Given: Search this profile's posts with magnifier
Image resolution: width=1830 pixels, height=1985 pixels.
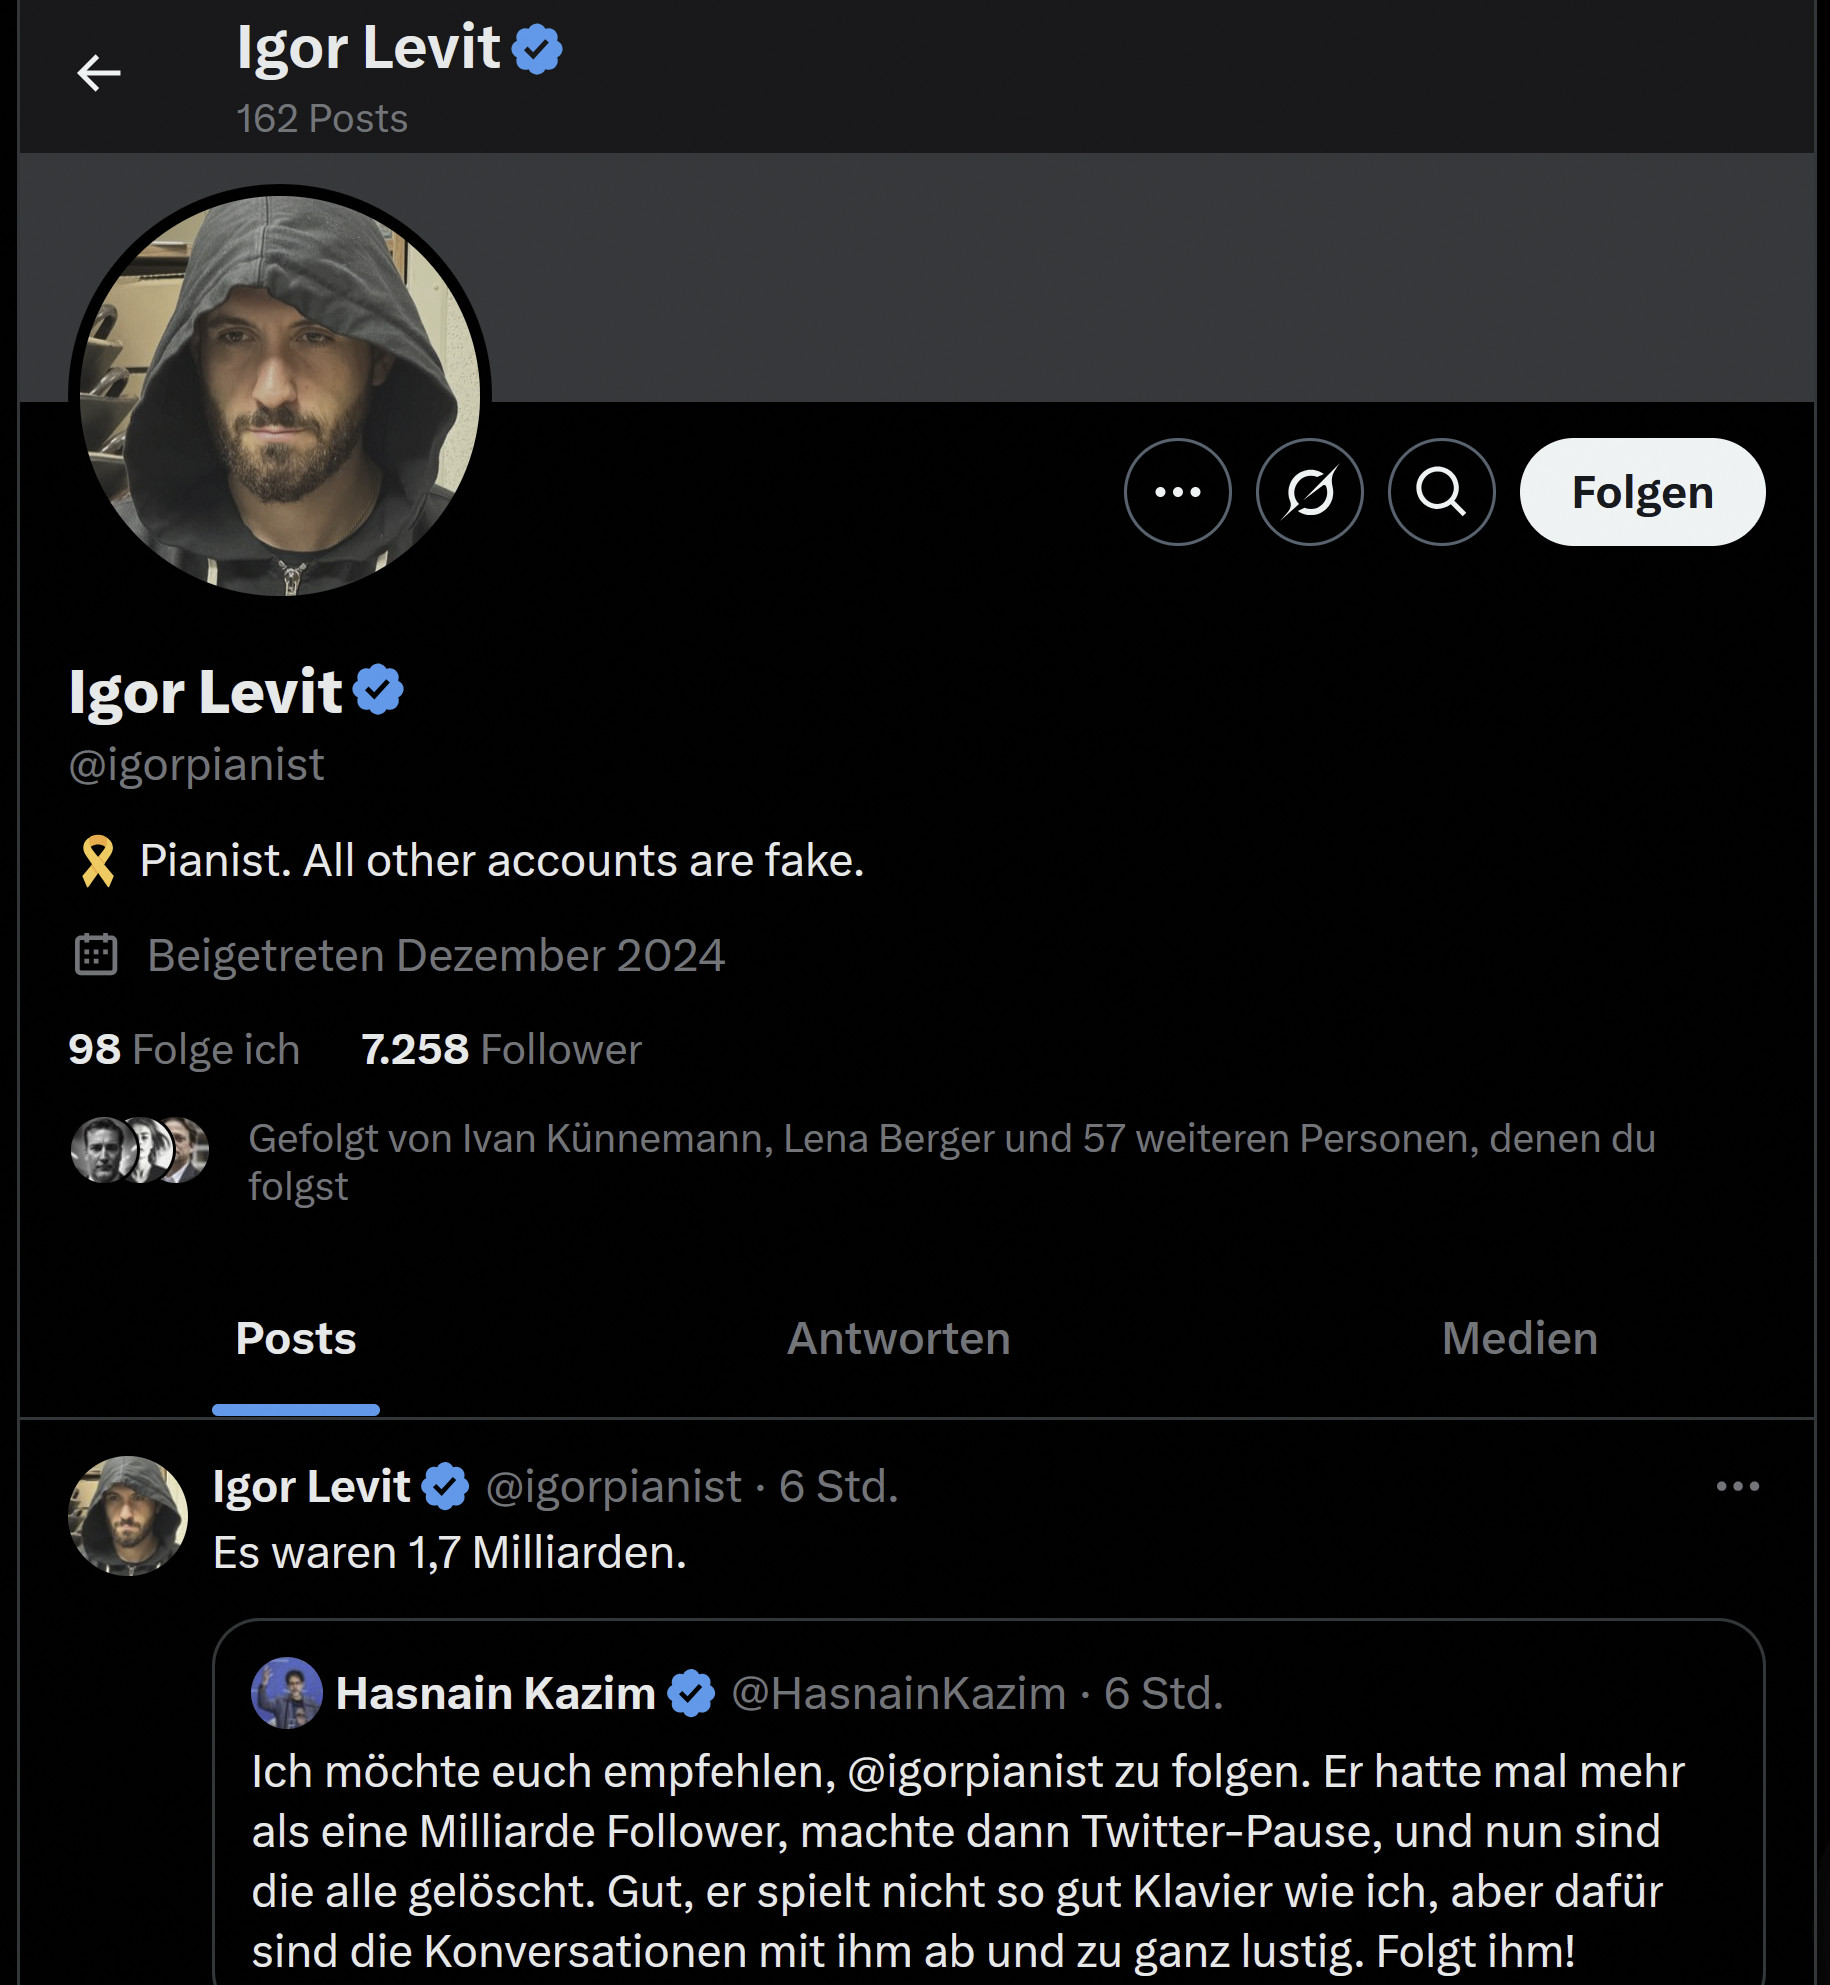Looking at the screenshot, I should pos(1441,492).
